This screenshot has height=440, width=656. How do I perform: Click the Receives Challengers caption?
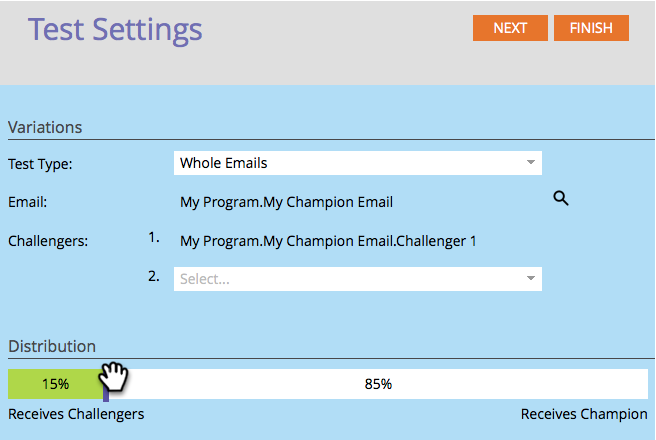tap(76, 414)
